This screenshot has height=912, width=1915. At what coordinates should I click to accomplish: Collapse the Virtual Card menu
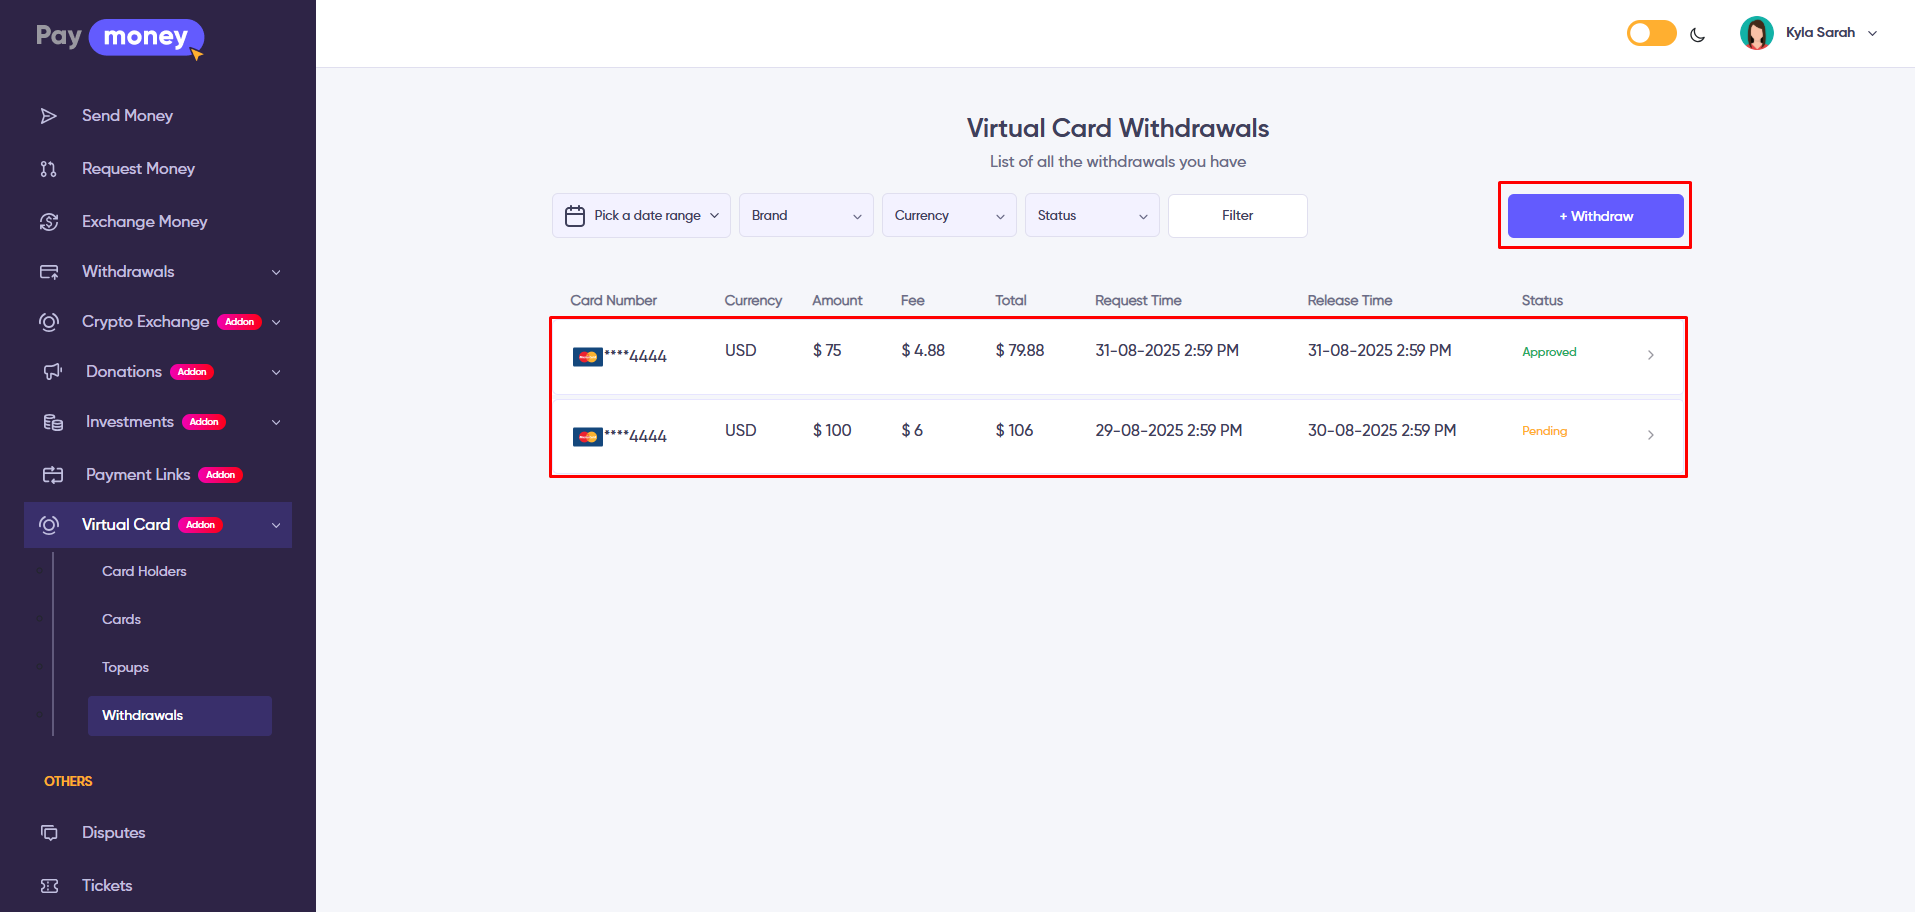tap(276, 525)
